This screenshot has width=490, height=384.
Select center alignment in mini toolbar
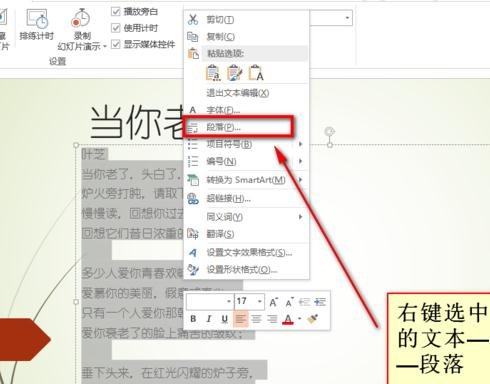coord(256,319)
